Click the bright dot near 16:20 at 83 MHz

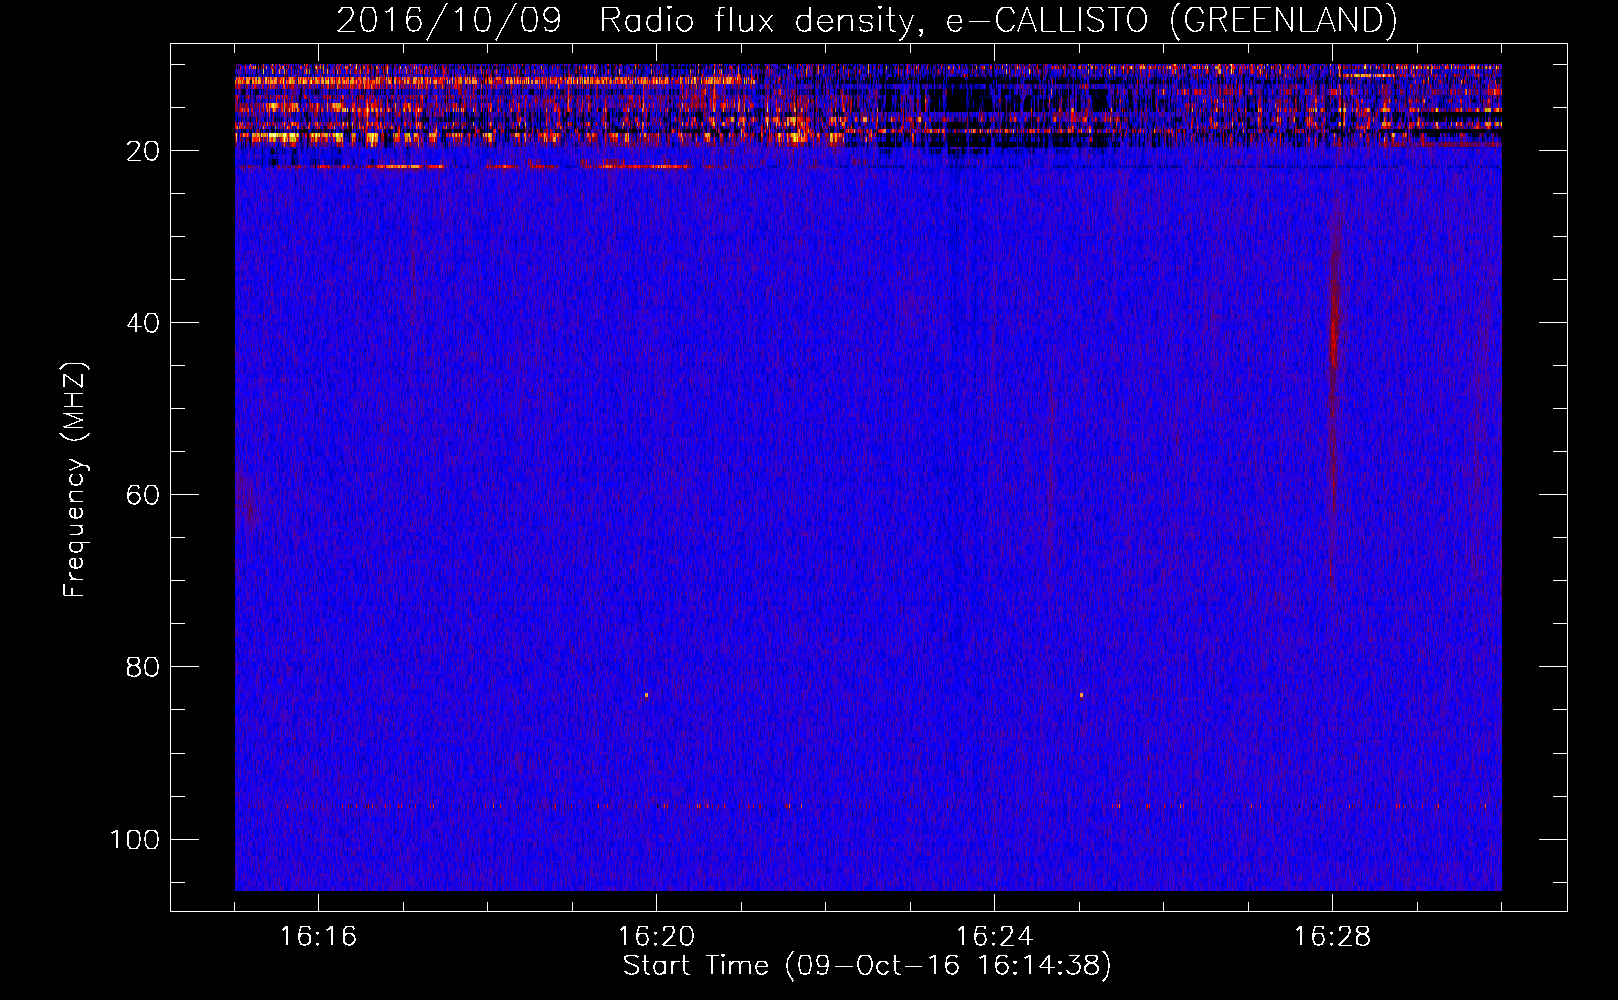(x=646, y=694)
